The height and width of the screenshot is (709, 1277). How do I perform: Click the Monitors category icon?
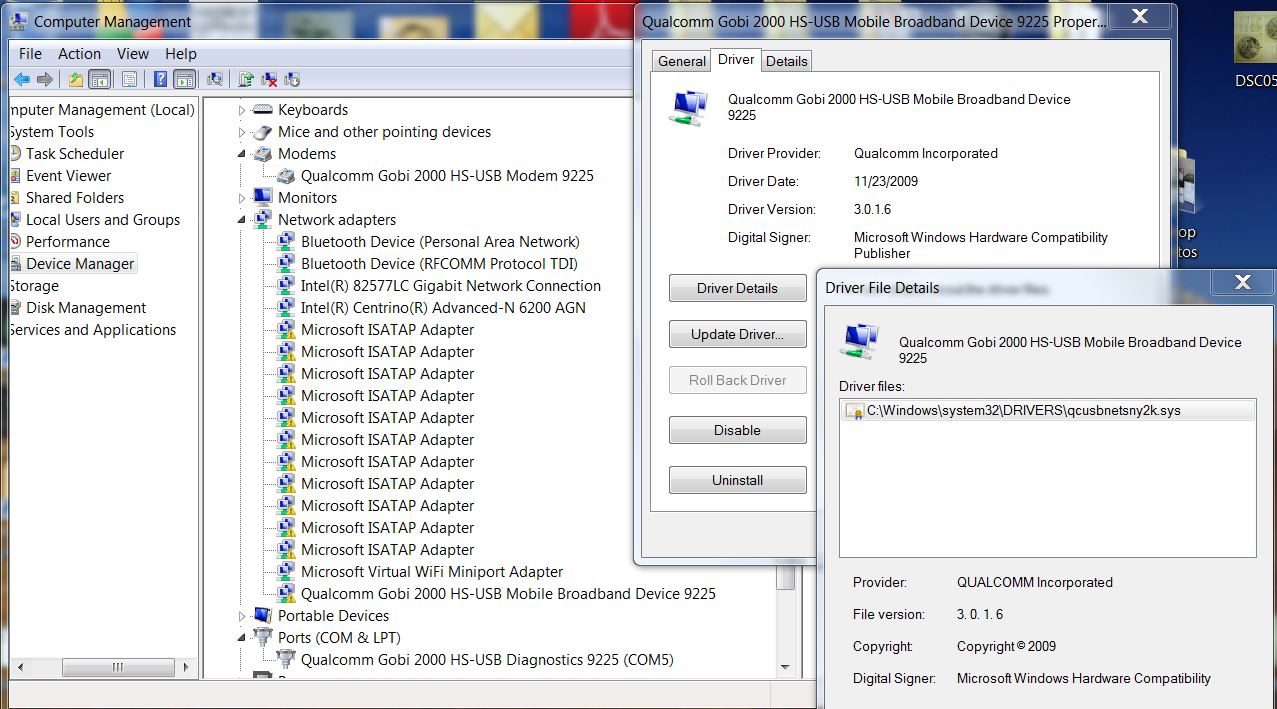[x=263, y=198]
